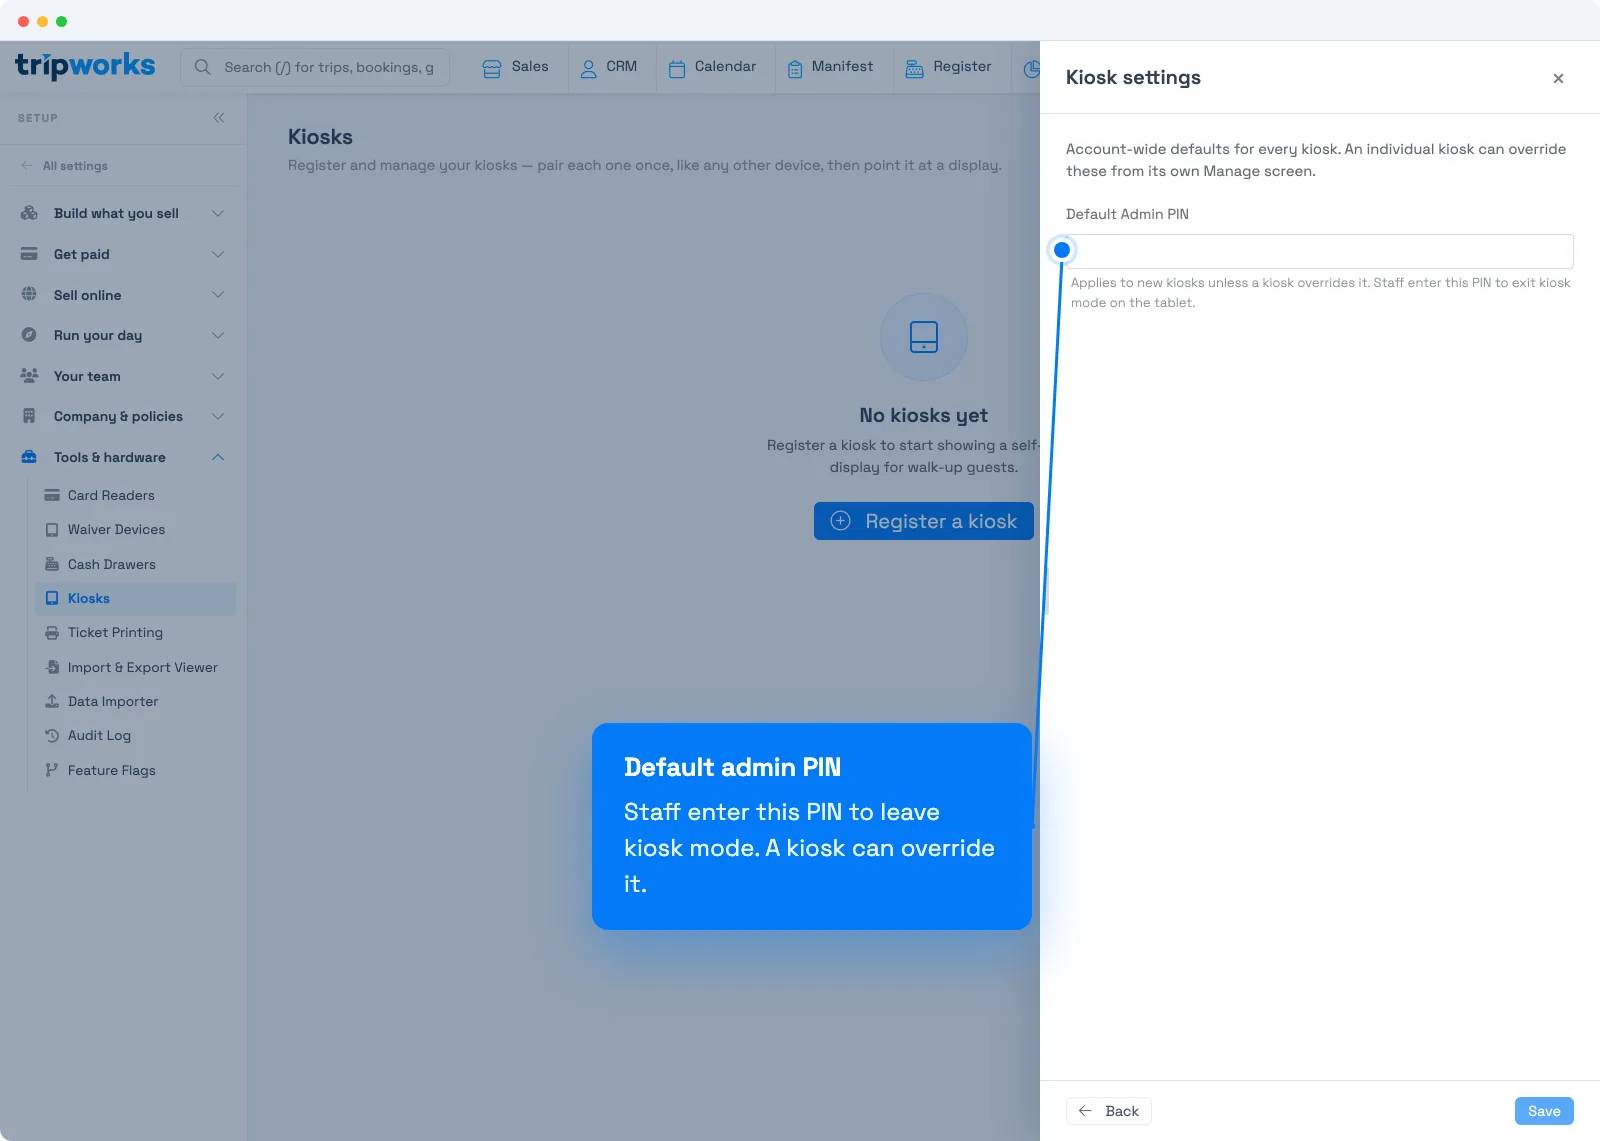Click the Cash Drawers icon
Image resolution: width=1600 pixels, height=1141 pixels.
(52, 564)
